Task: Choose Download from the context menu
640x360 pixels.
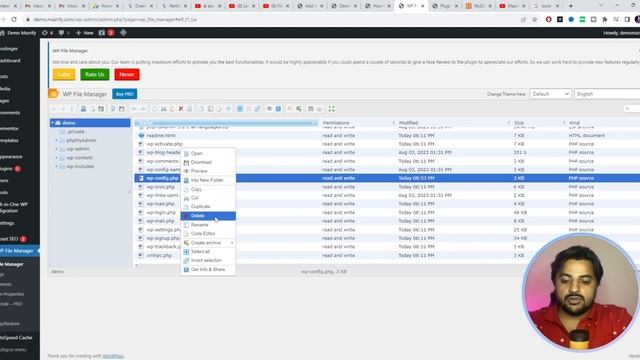Action: (x=208, y=162)
